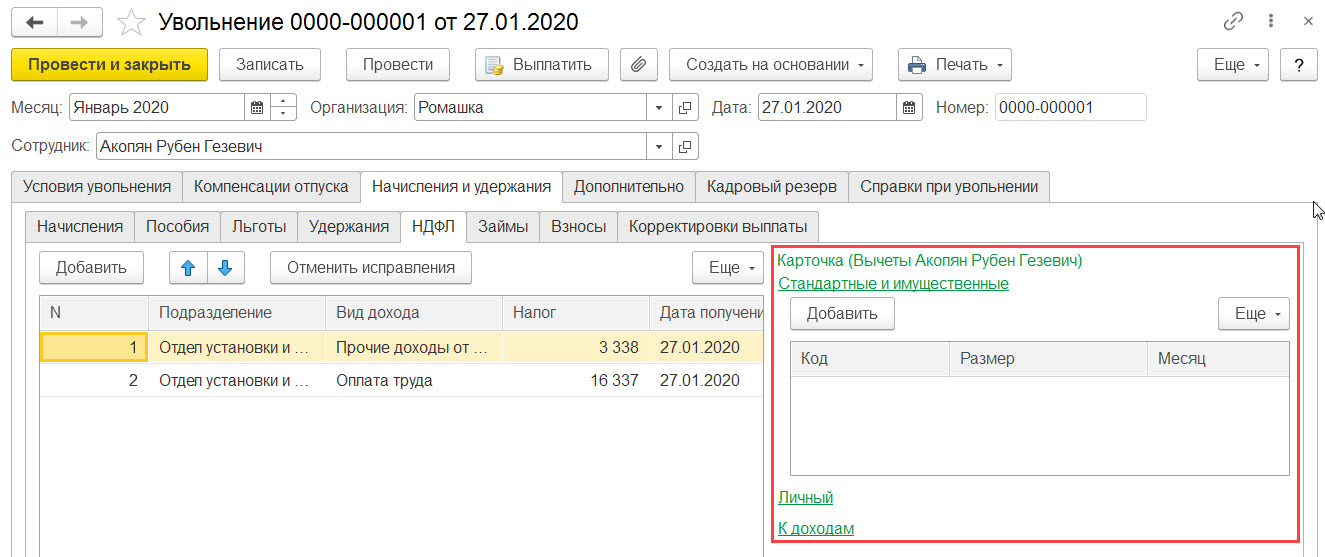Open Организация field dropdown arrow
This screenshot has width=1325, height=557.
(660, 108)
